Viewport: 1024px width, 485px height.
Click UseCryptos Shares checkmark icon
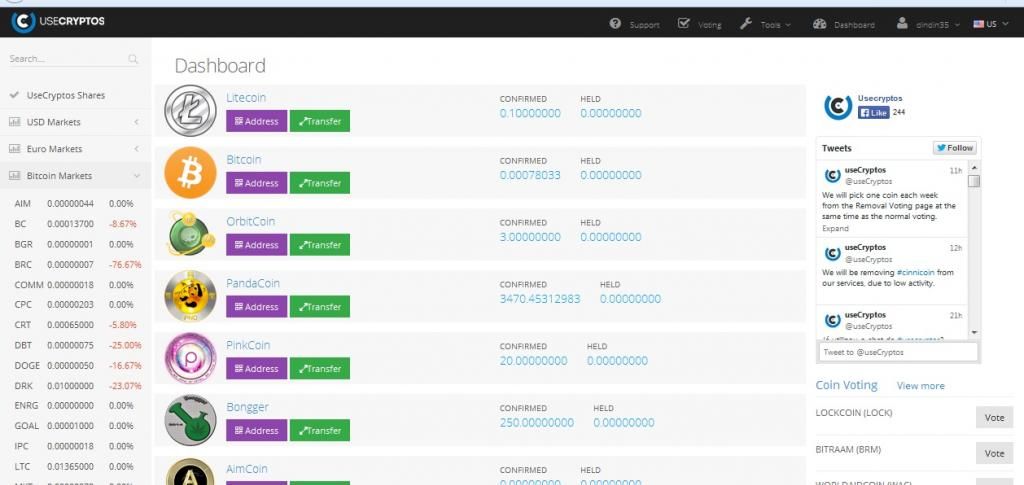pos(14,95)
